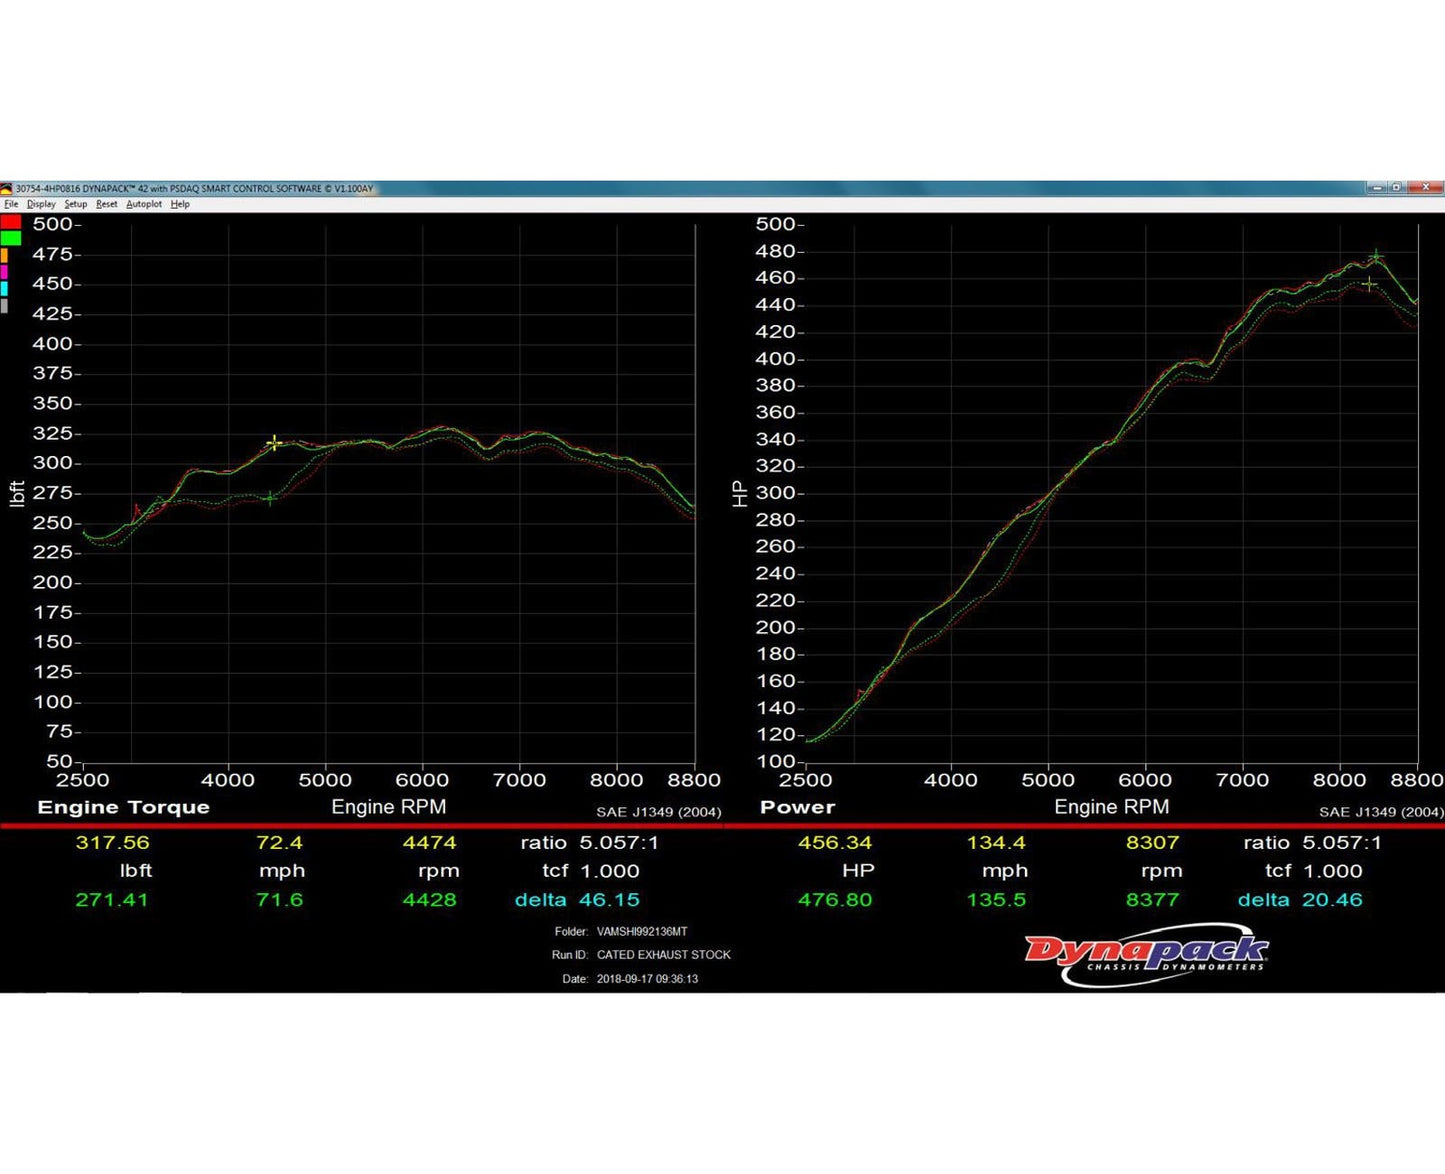Screen dimensions: 1445x1174
Task: Open the Help menu
Action: point(180,203)
